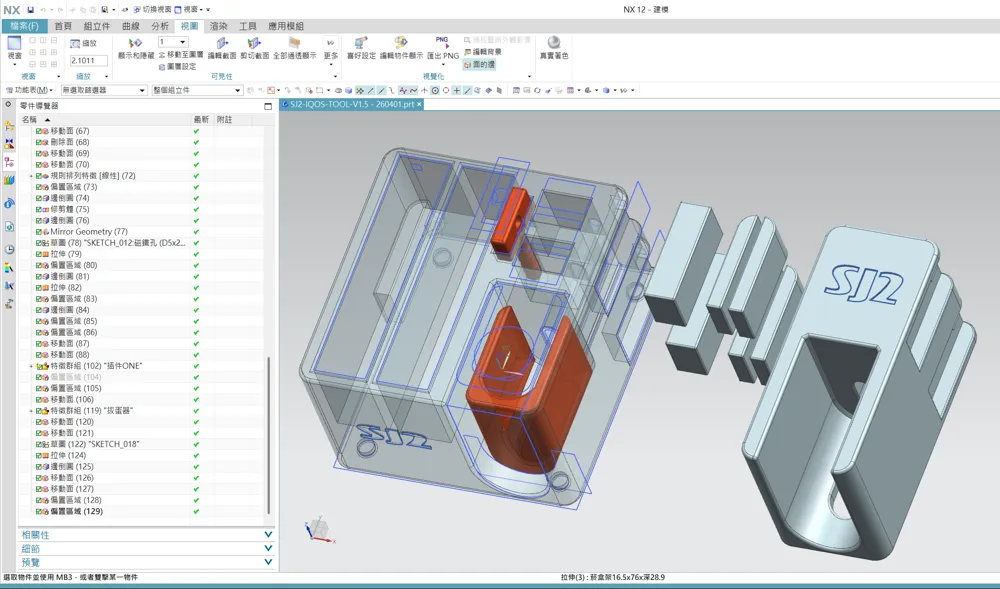Viewport: 1000px width, 589px height.
Task: Expand the 可見性 visibility group options arrow
Action: [335, 76]
